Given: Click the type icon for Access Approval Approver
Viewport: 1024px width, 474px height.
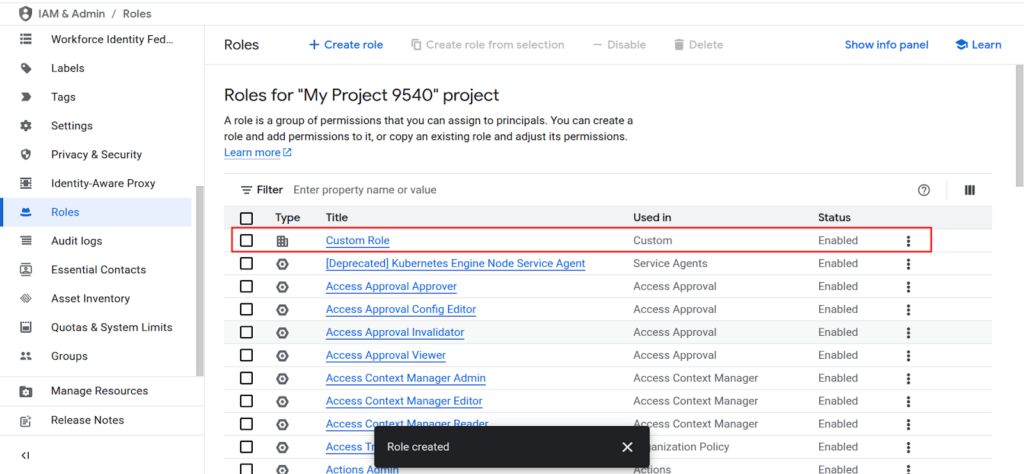Looking at the screenshot, I should pyautogui.click(x=282, y=287).
